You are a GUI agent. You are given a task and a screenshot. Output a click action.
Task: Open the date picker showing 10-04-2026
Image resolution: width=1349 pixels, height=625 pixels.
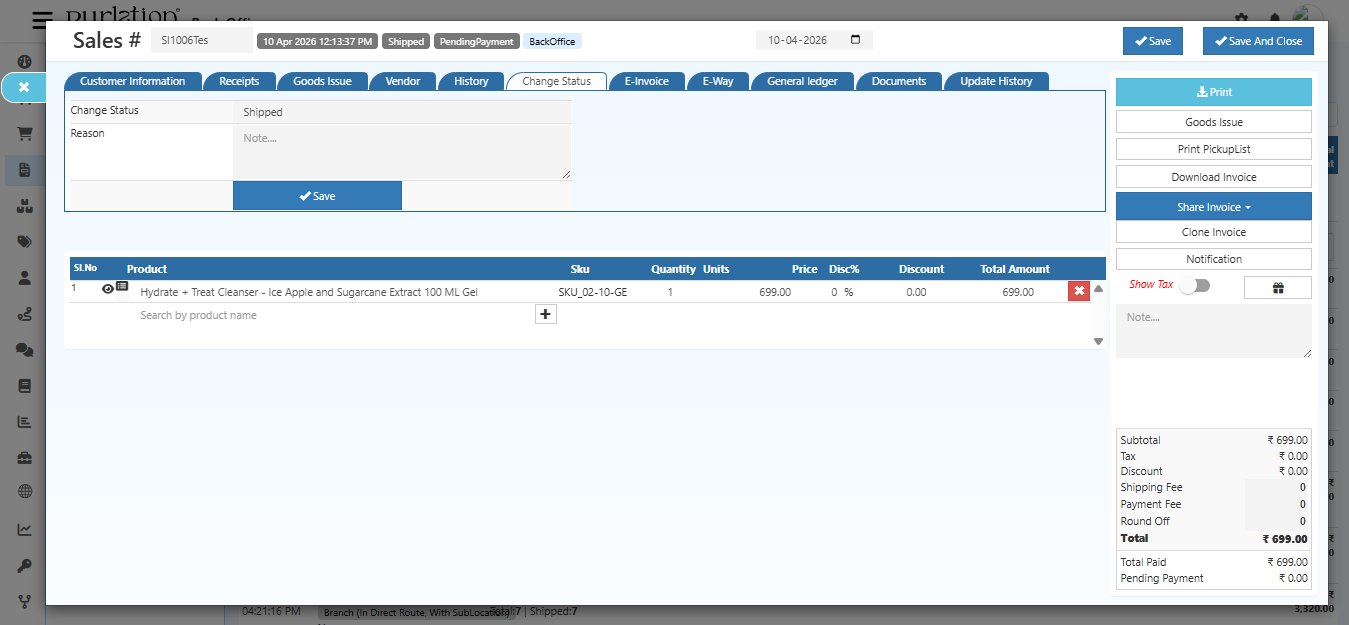coord(814,39)
